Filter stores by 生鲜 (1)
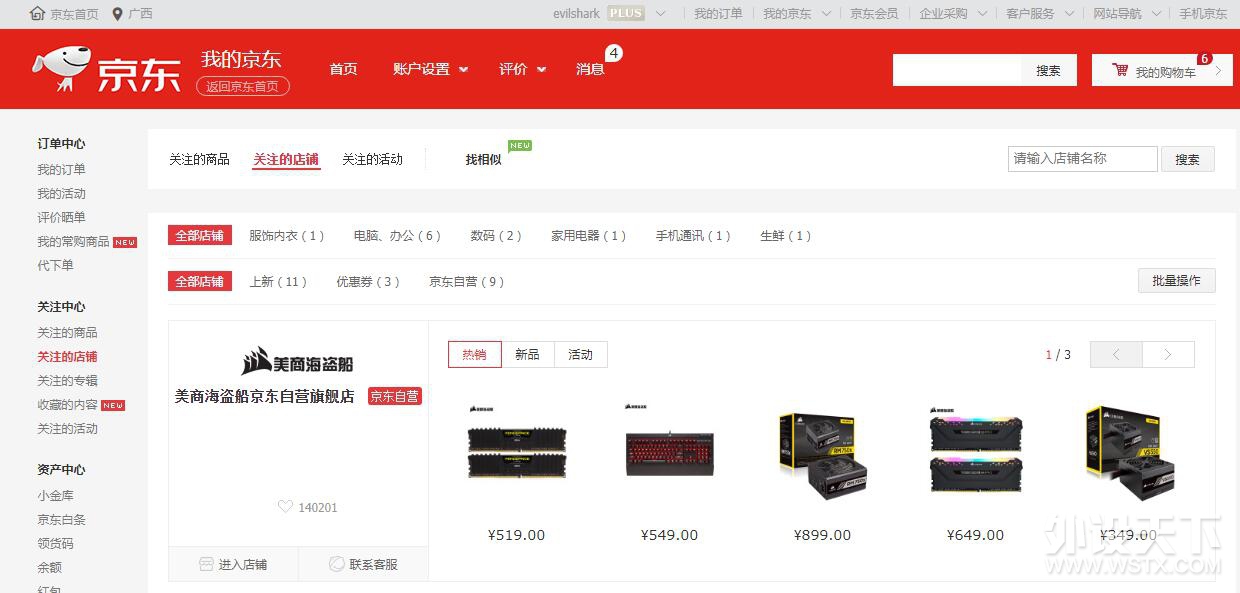1240x593 pixels. pos(786,236)
